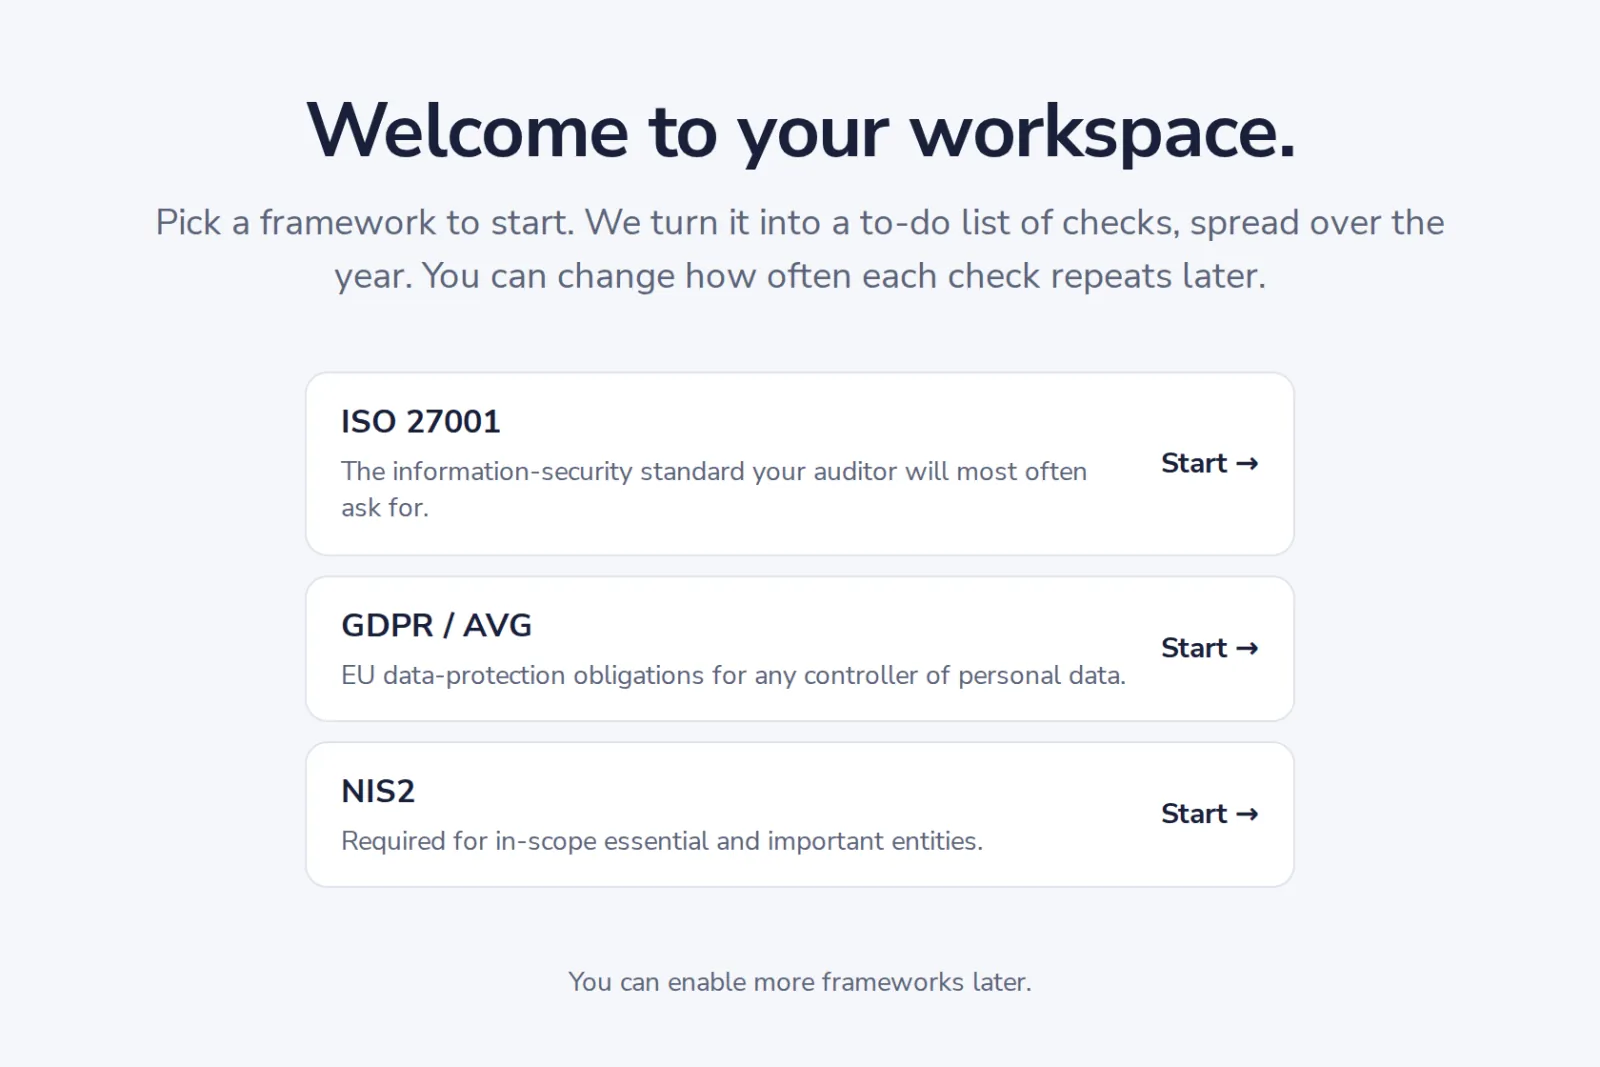Screen dimensions: 1600x1067
Task: Select the ISO 27001 information-security description text
Action: [x=714, y=489]
